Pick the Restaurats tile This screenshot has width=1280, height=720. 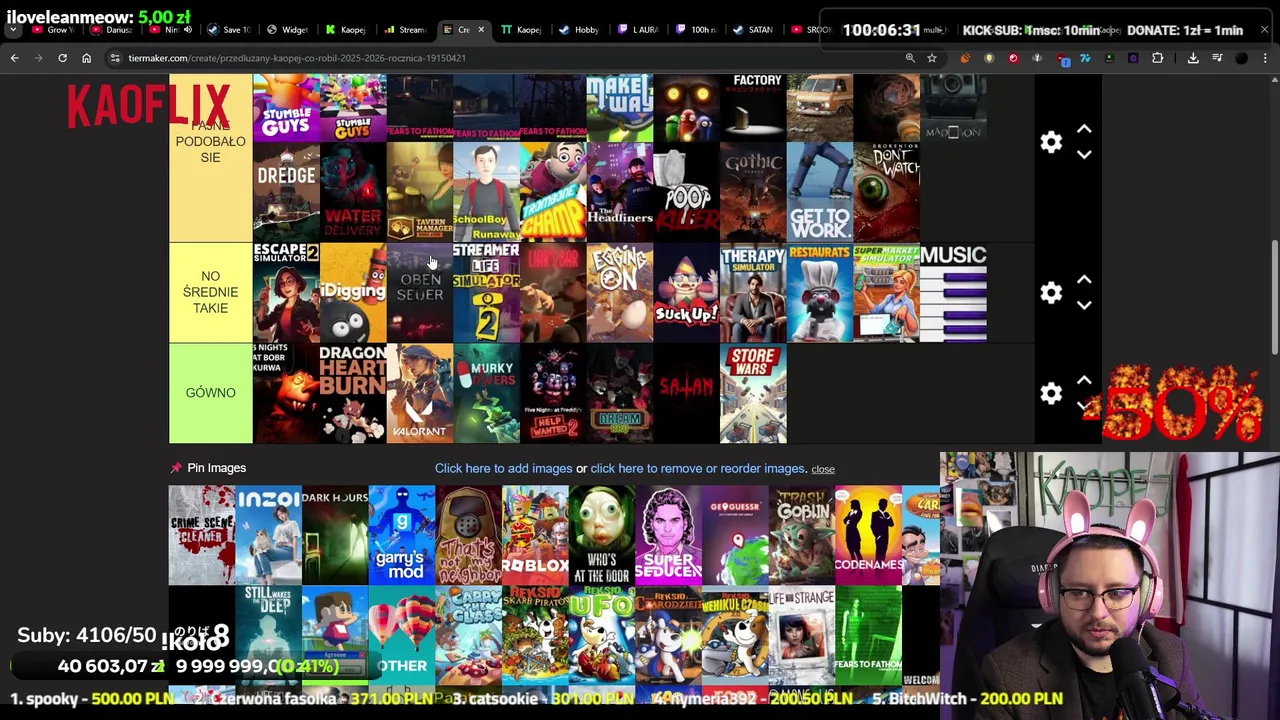[820, 292]
